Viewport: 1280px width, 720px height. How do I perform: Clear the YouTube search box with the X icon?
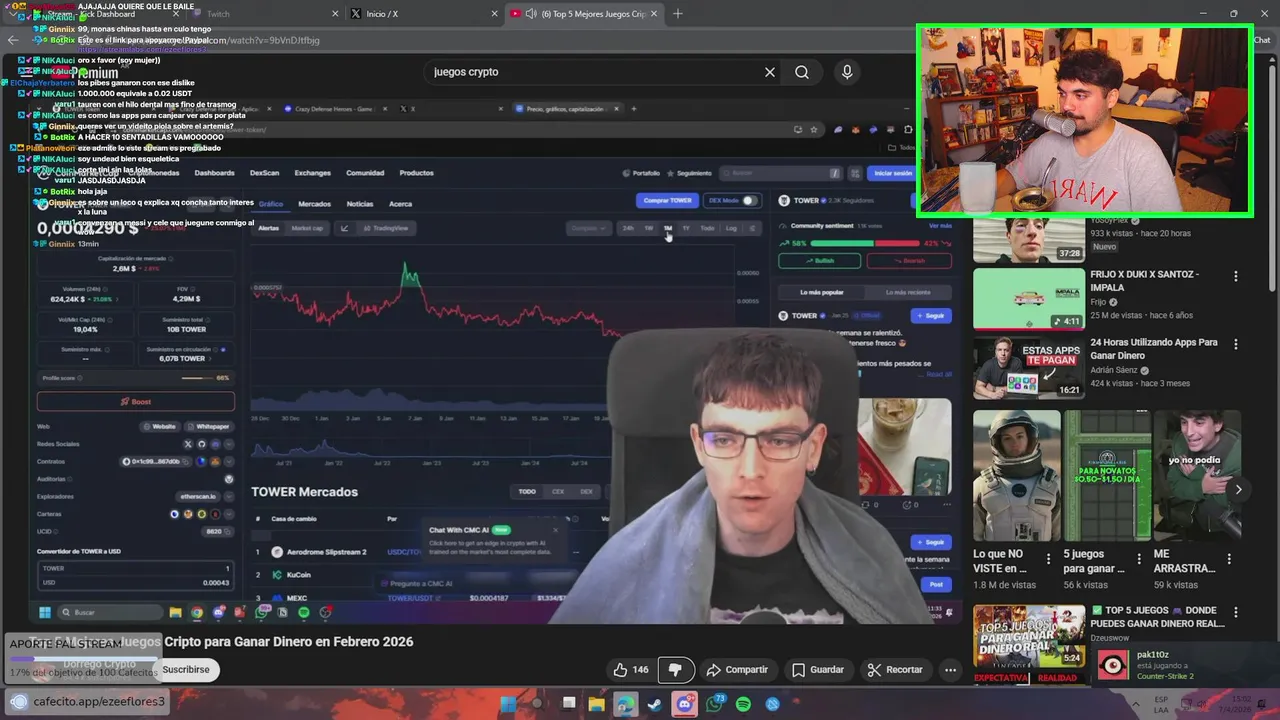(x=770, y=72)
